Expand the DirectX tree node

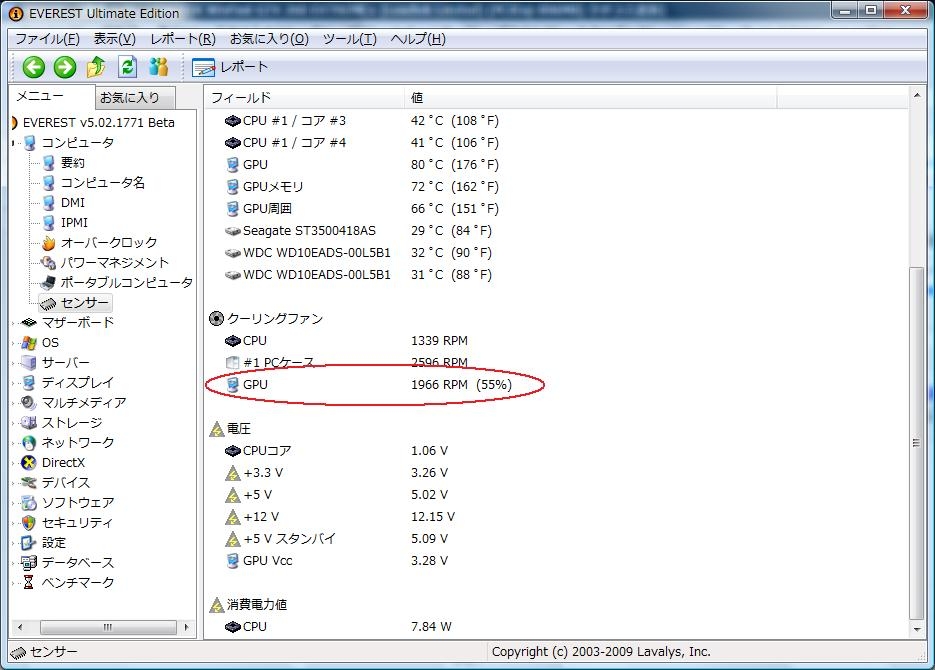13,463
